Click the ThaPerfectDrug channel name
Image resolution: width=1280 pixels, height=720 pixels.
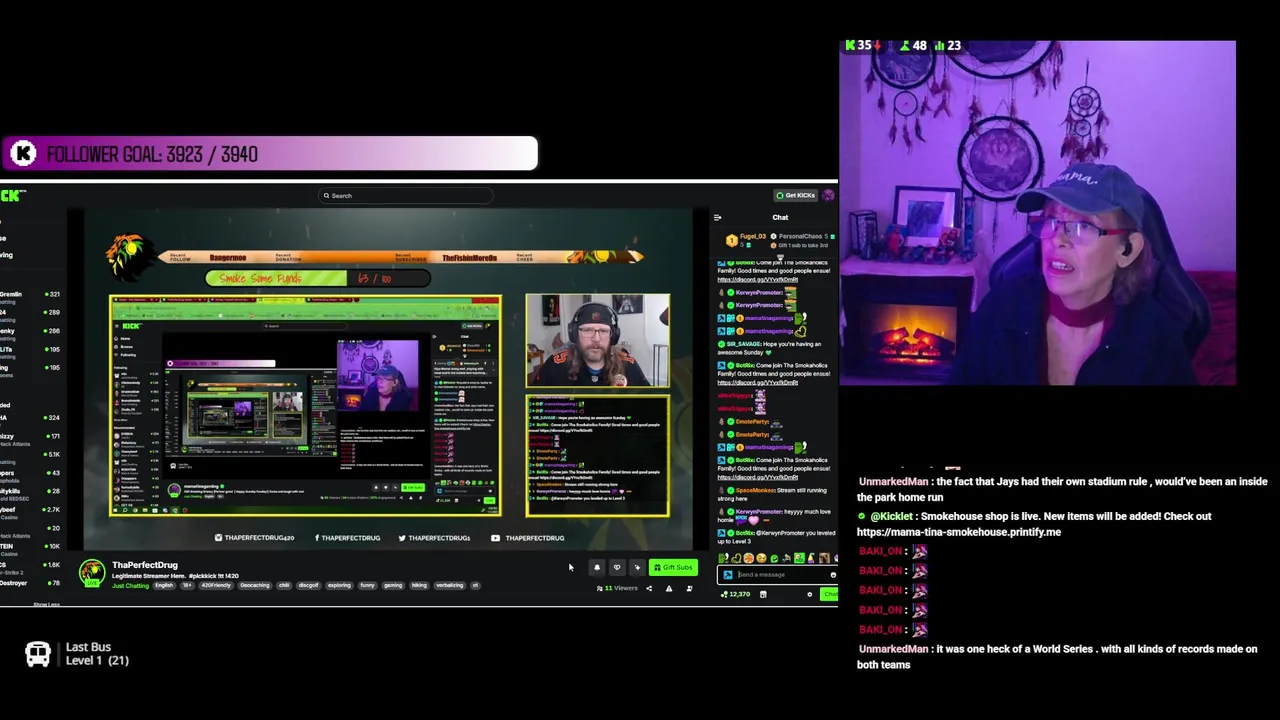point(145,565)
